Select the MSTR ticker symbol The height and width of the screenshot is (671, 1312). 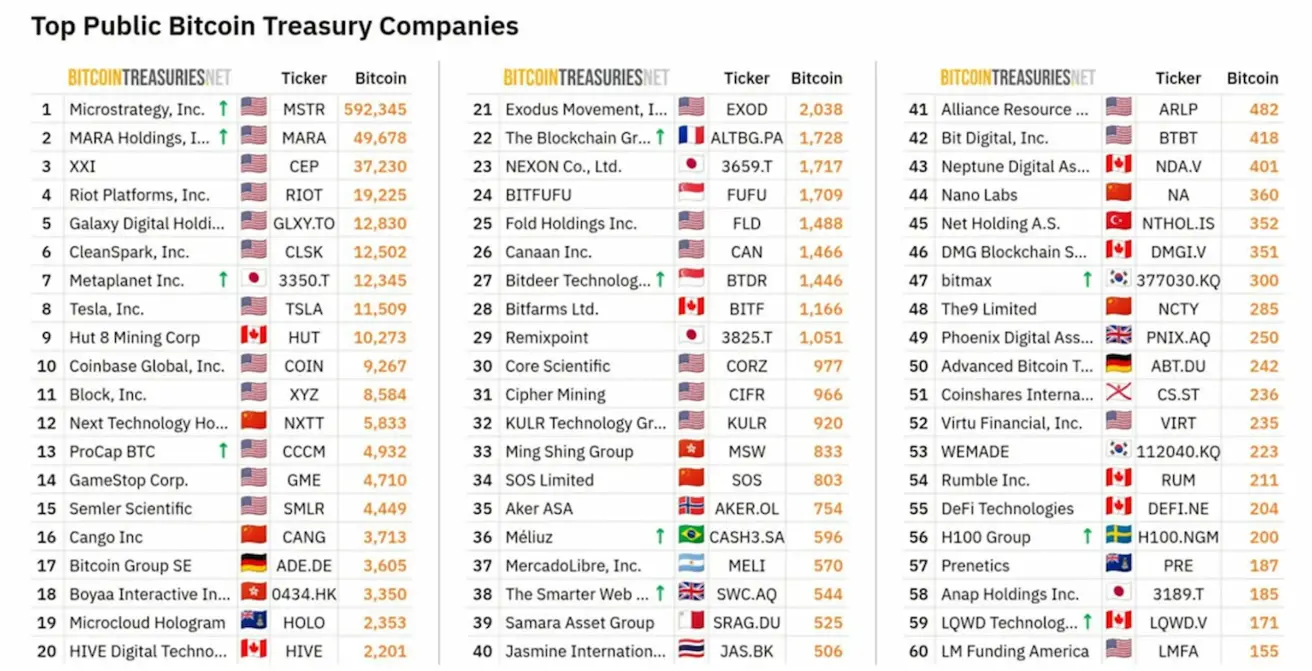[x=304, y=109]
